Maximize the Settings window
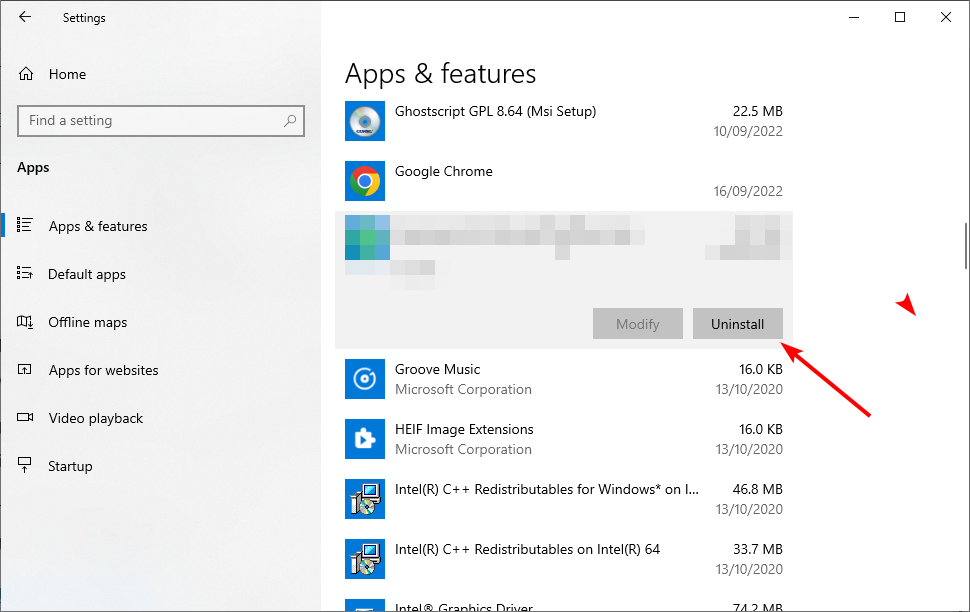The image size is (970, 612). click(900, 17)
